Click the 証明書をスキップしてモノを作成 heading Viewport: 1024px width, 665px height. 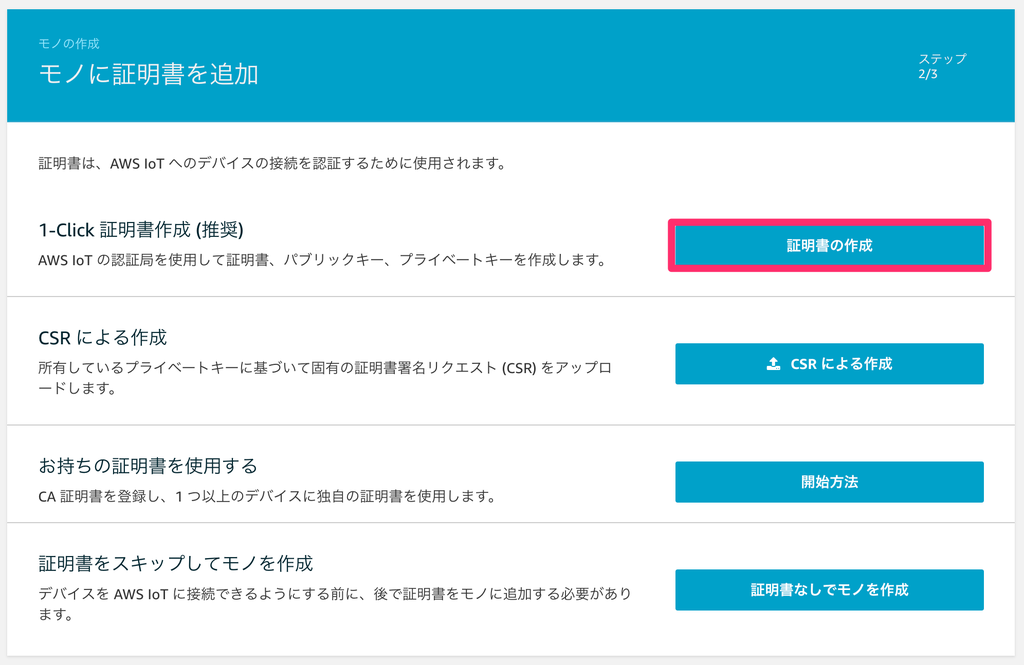(176, 563)
